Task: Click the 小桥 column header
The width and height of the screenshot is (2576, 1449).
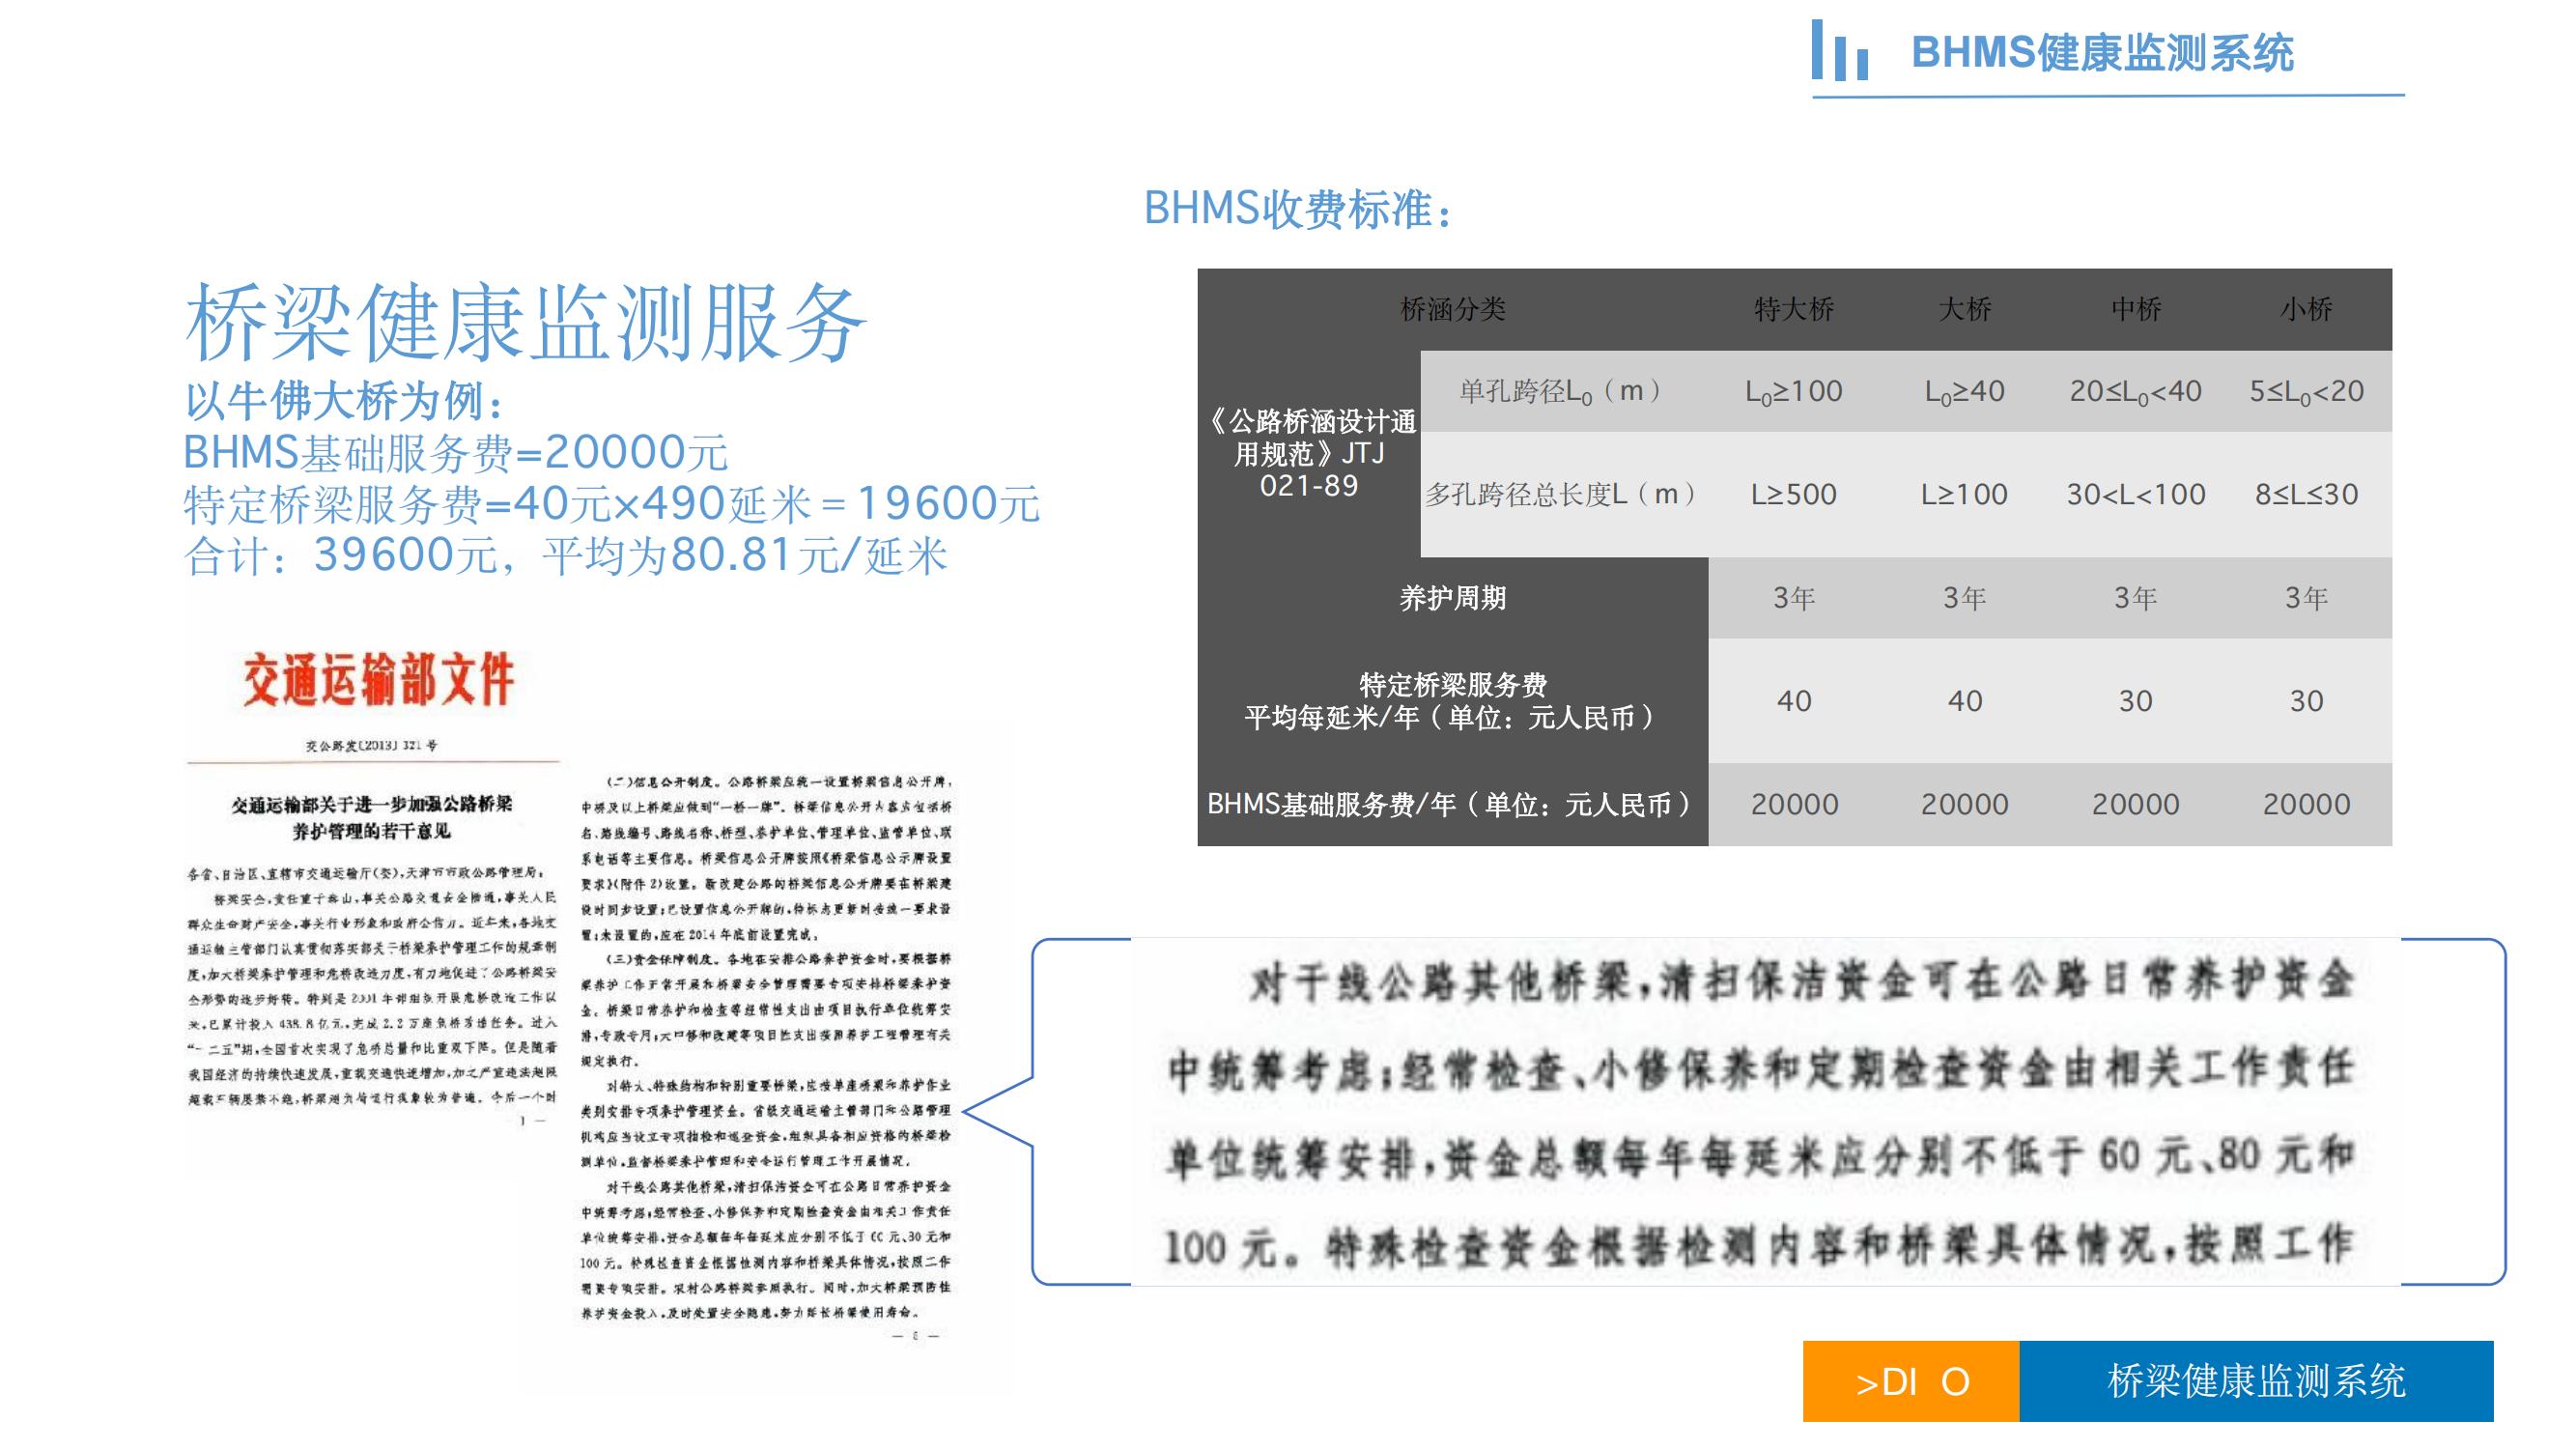Action: point(2306,309)
